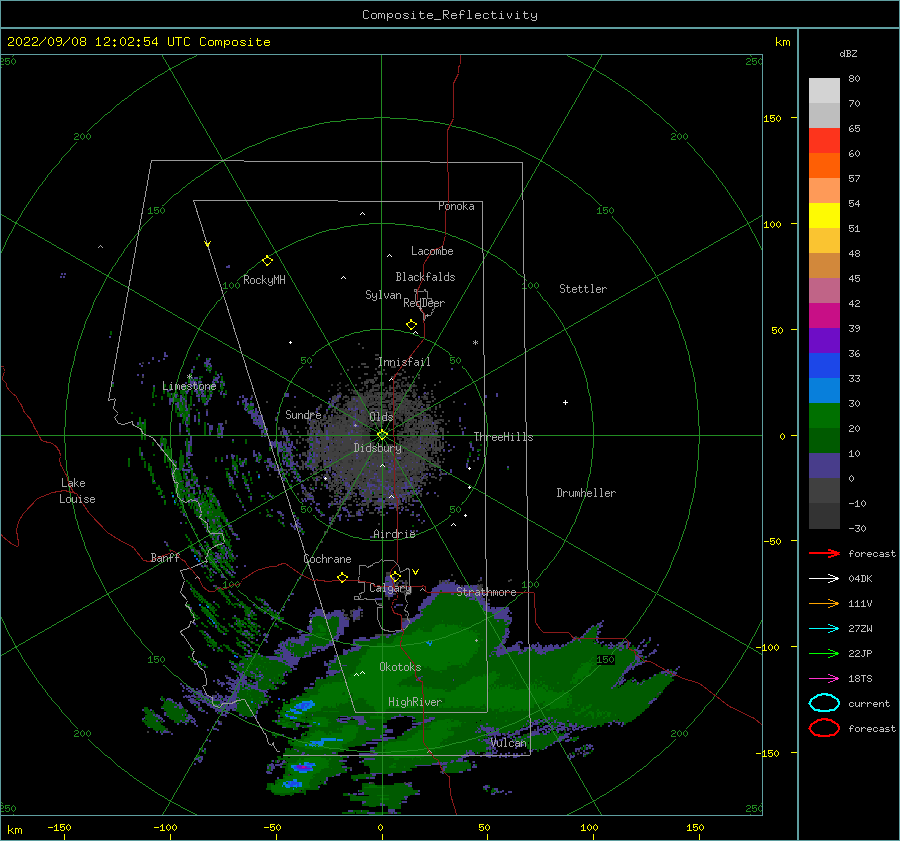Click the Lacombe label
Screen dimensions: 900x841
pos(432,251)
